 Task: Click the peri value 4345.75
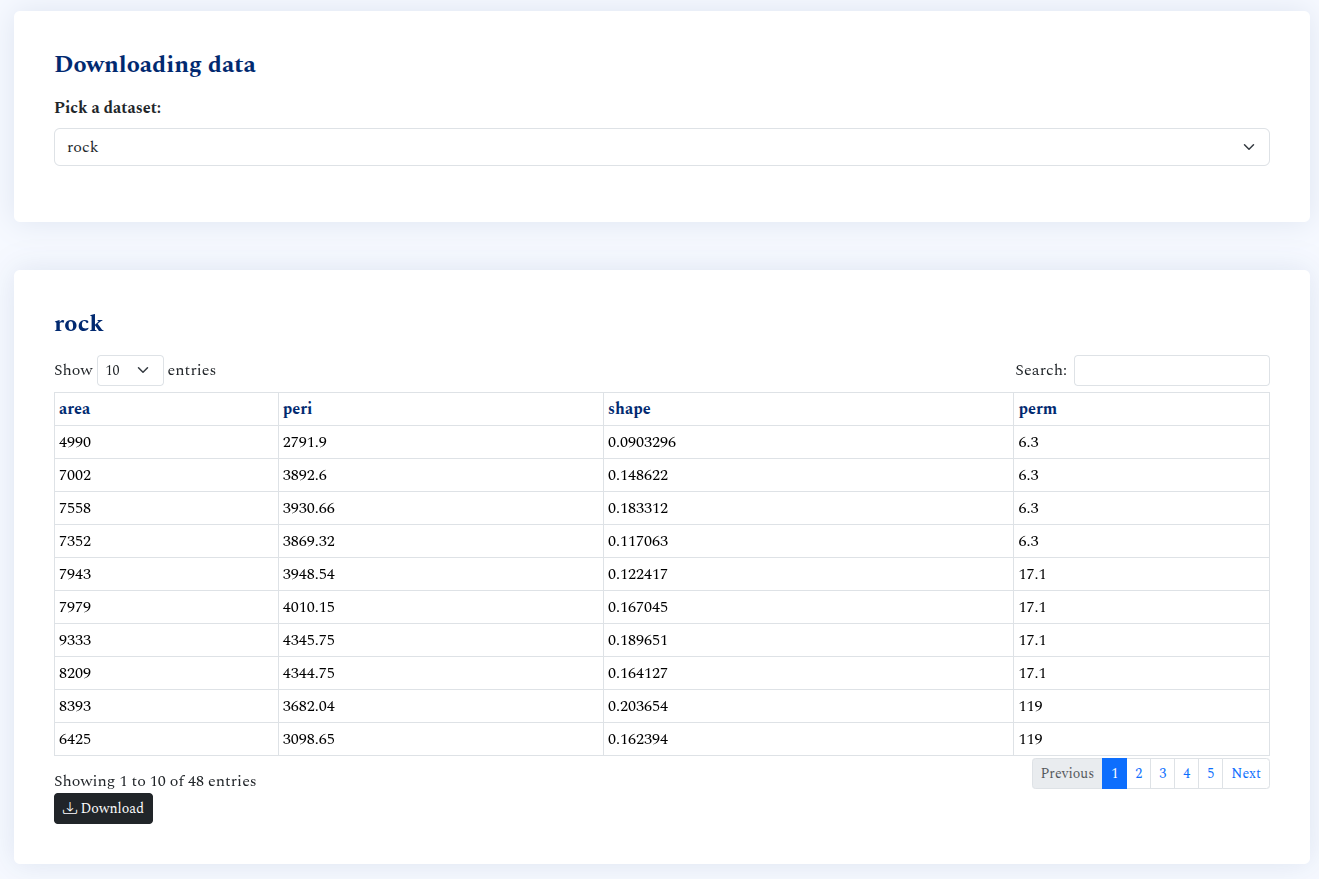(x=309, y=640)
